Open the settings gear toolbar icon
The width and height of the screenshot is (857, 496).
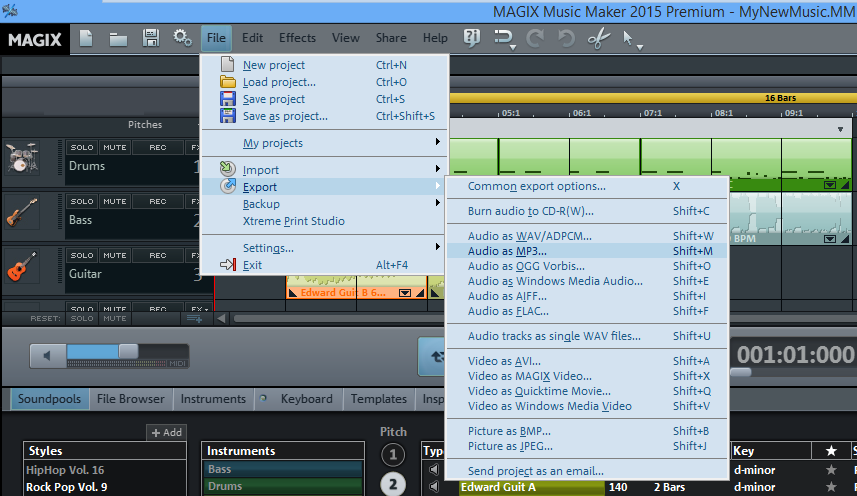182,38
